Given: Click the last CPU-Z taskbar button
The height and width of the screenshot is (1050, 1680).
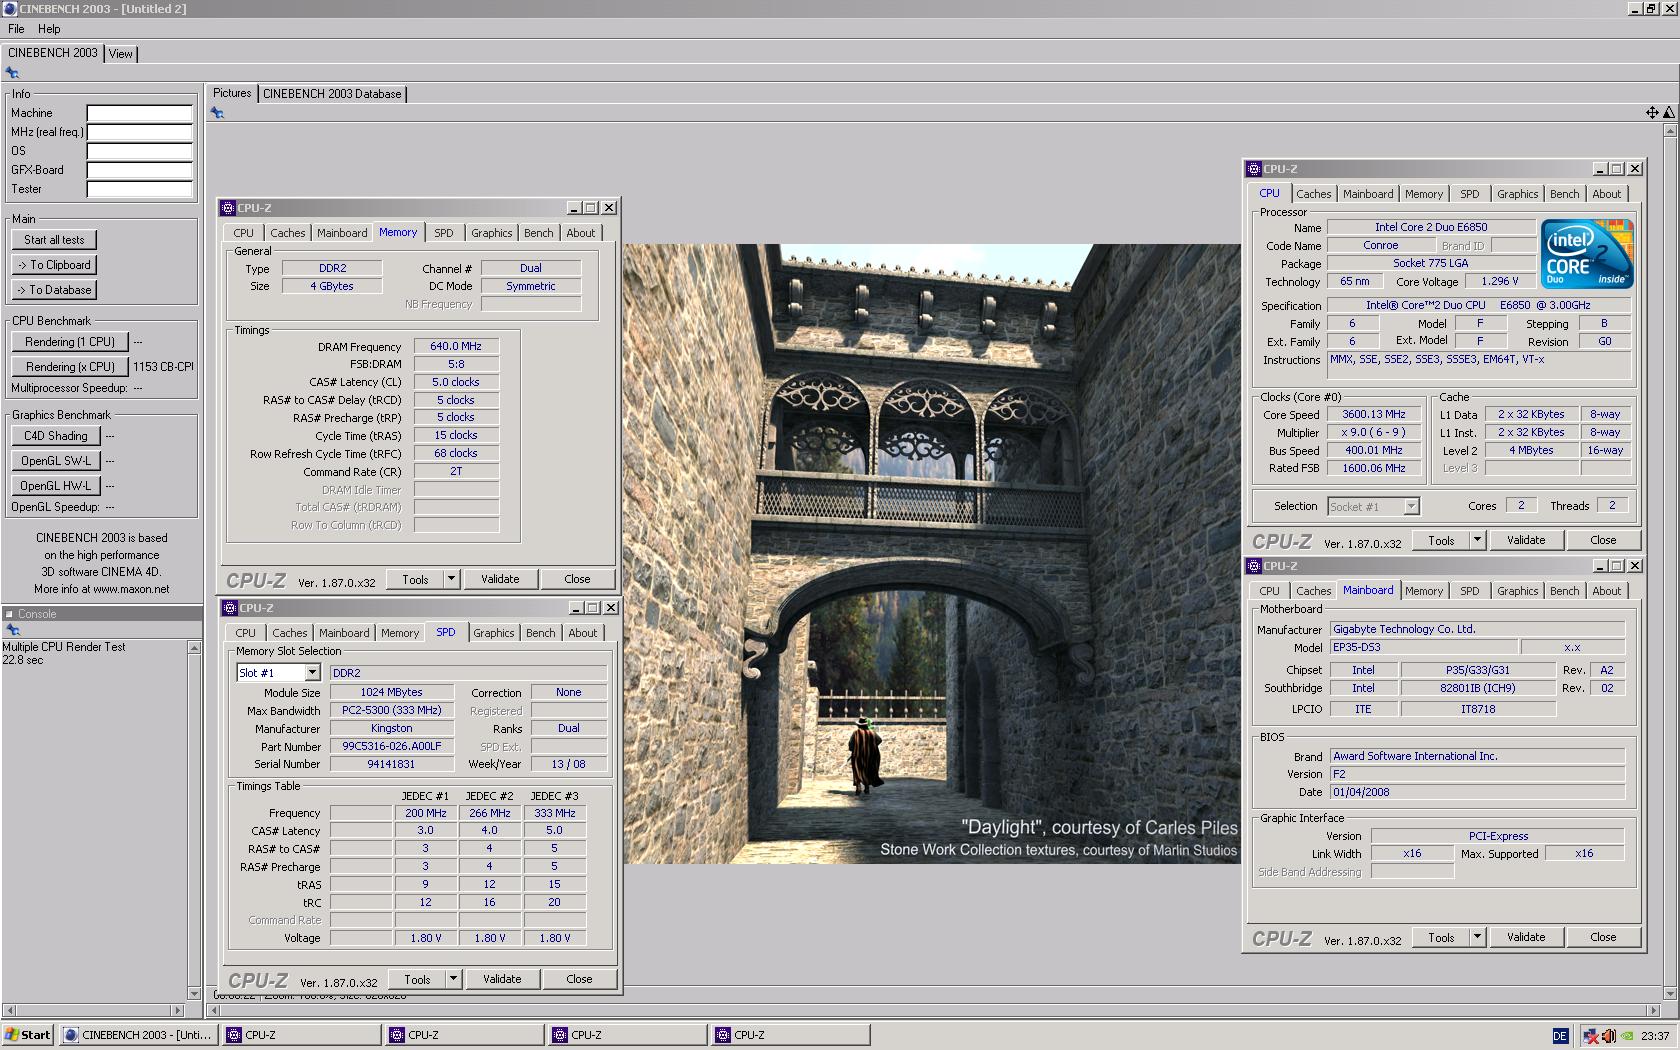Looking at the screenshot, I should click(x=790, y=1035).
